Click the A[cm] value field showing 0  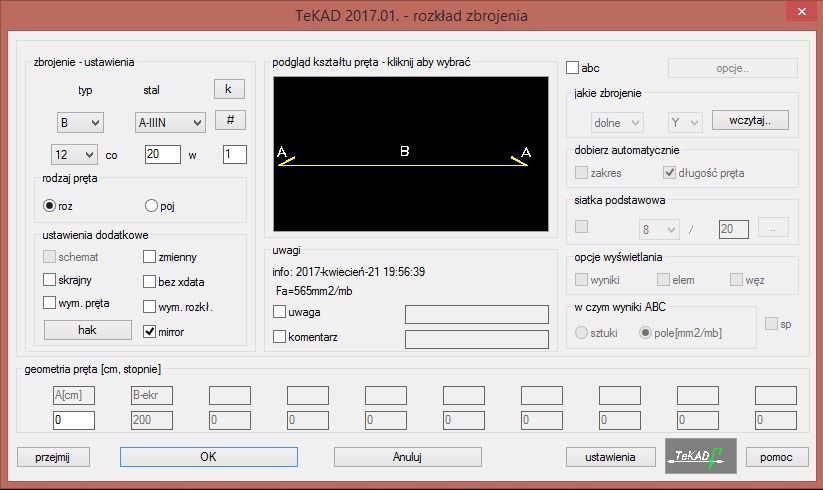(x=74, y=420)
